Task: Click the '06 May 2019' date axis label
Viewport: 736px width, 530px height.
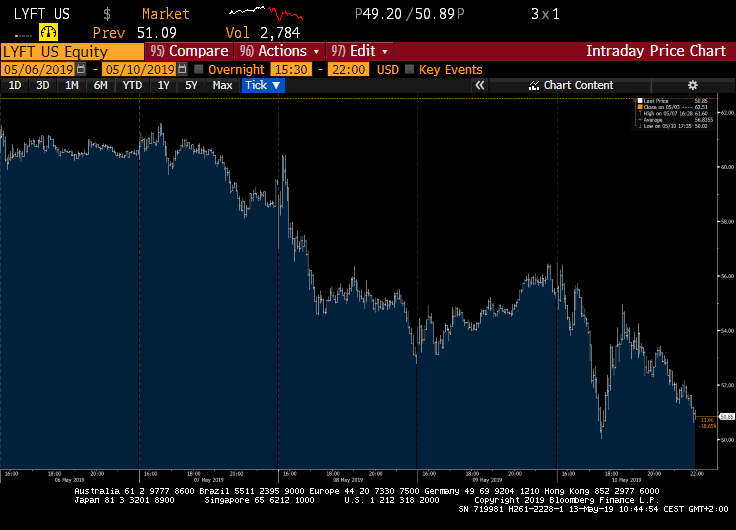Action: [69, 480]
